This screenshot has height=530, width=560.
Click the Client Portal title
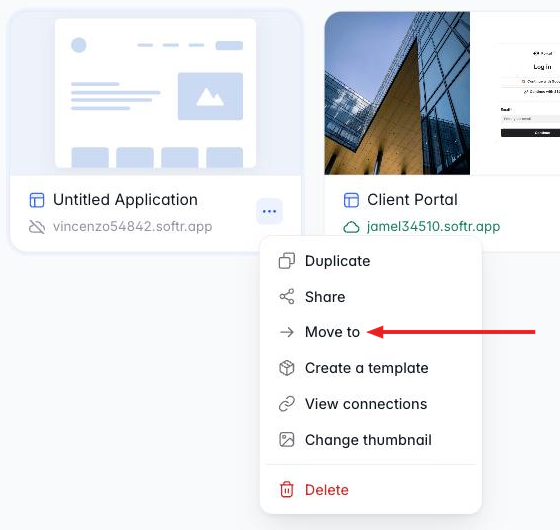(412, 200)
